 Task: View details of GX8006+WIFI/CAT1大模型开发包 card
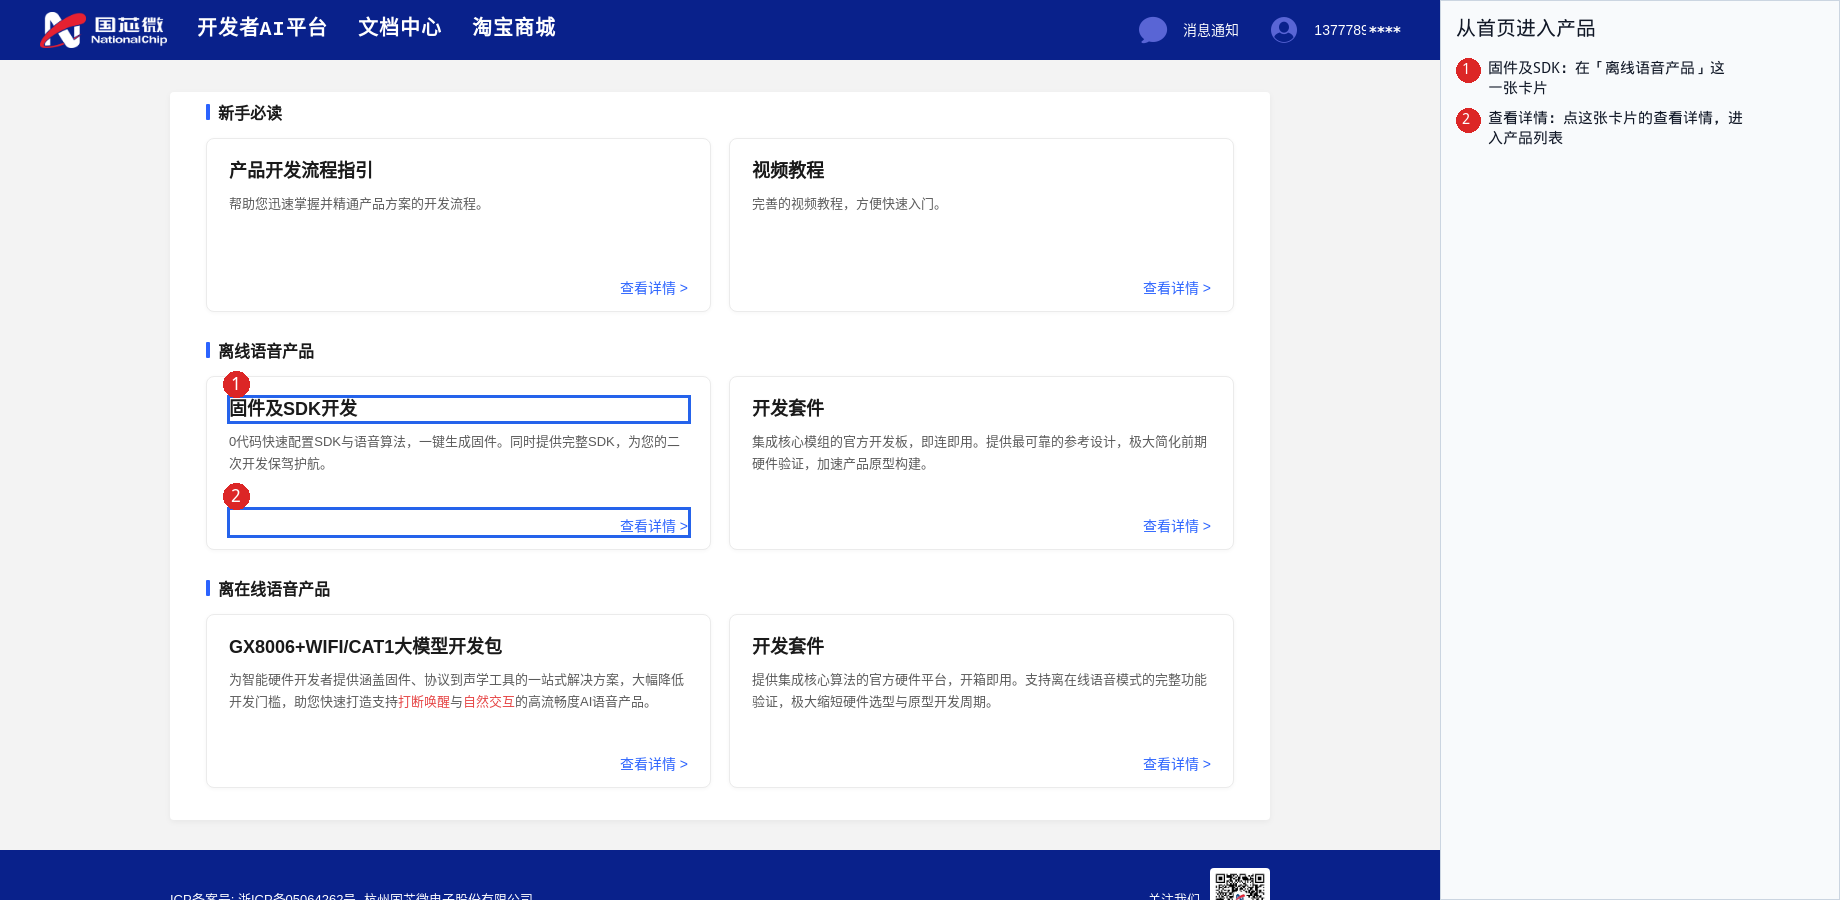[654, 764]
